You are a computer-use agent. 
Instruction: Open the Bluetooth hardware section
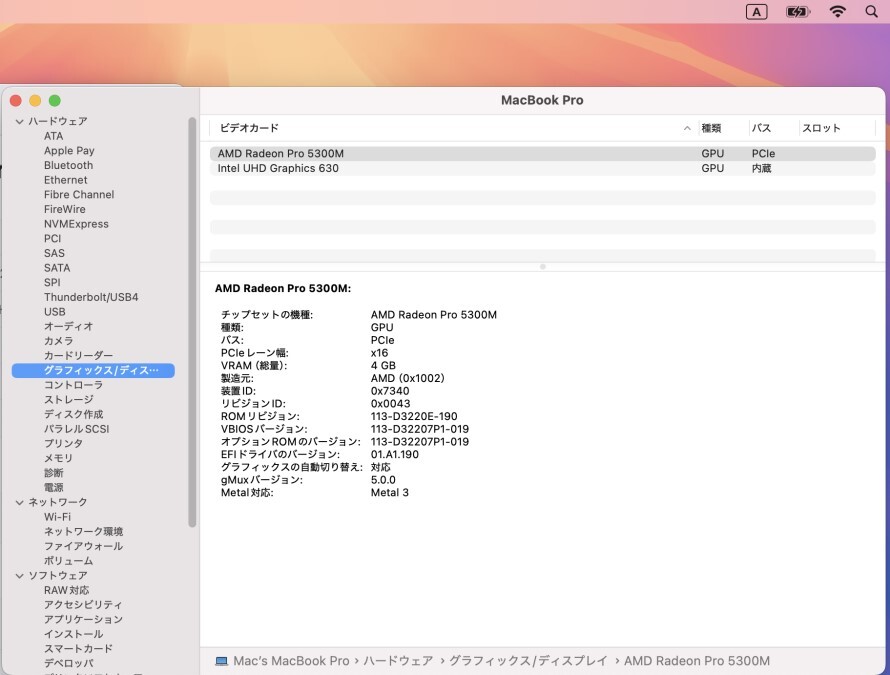(x=69, y=165)
